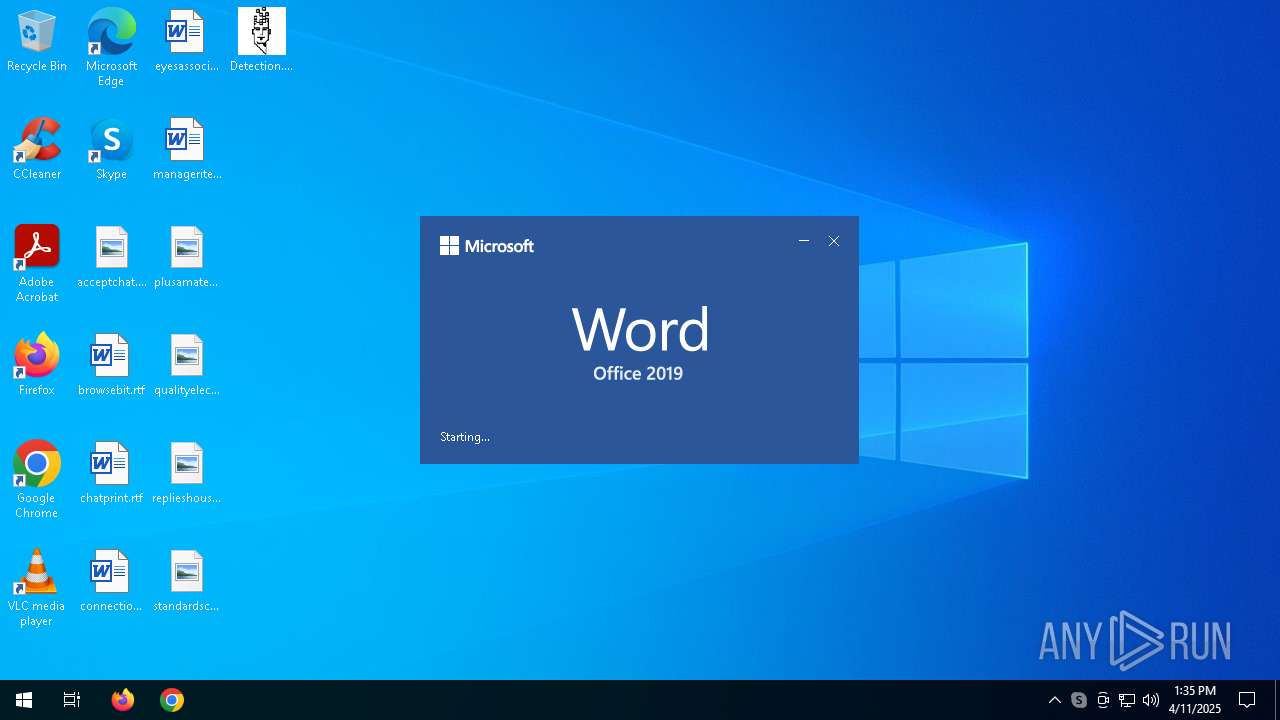The height and width of the screenshot is (720, 1280).
Task: Open Task View in the taskbar
Action: click(72, 700)
